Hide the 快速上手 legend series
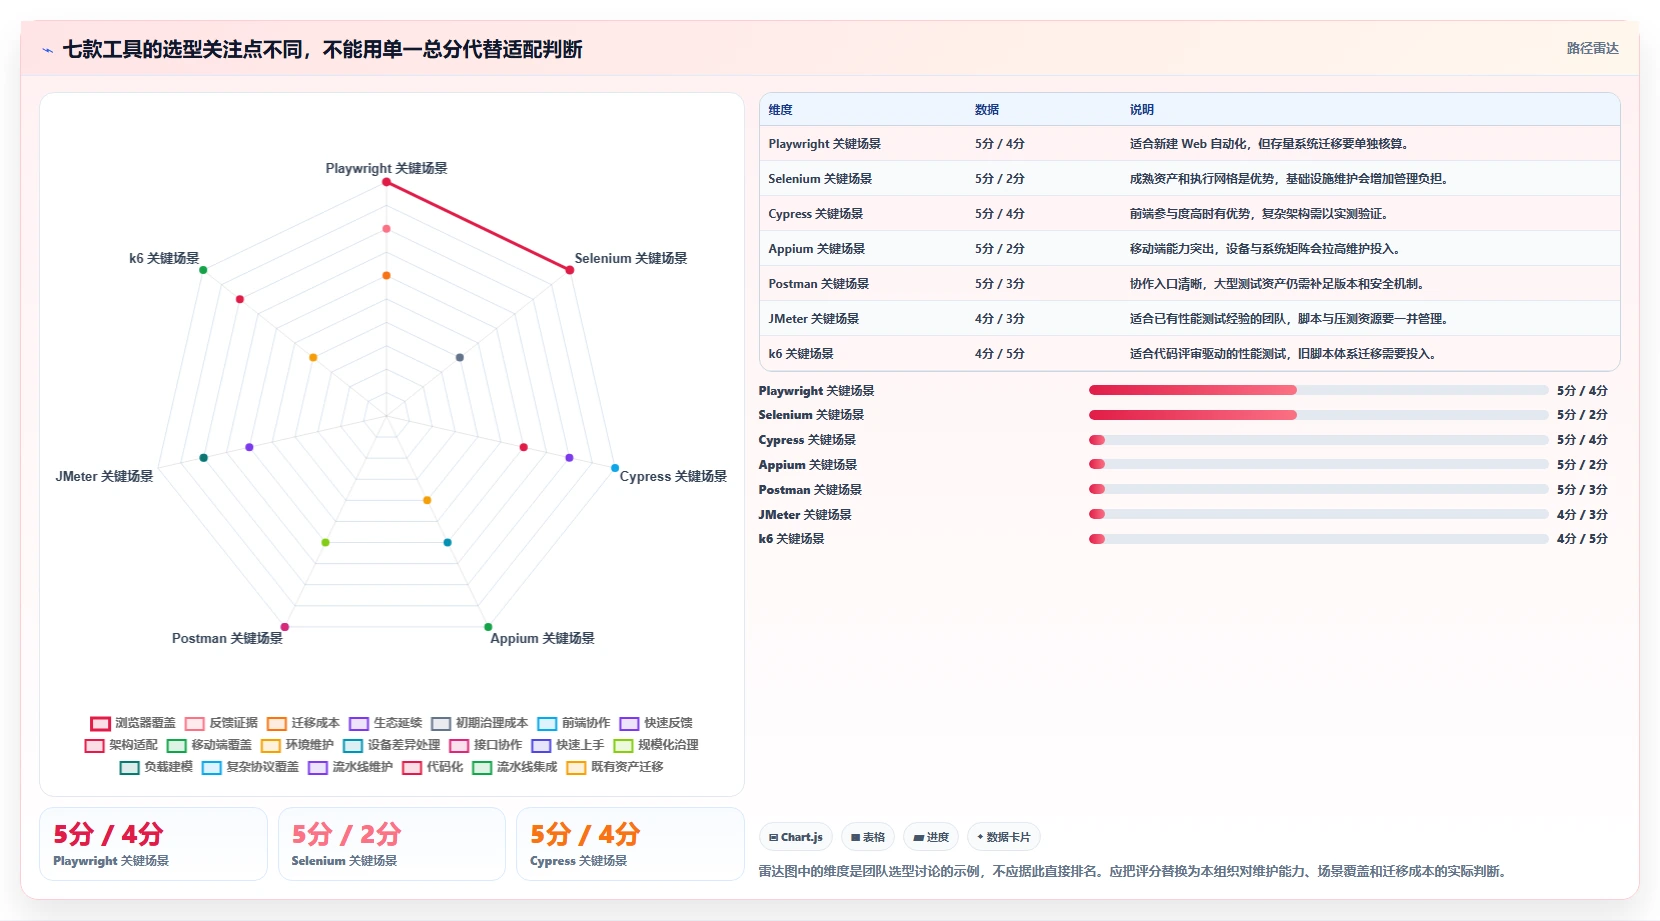Screen dimensions: 1660x921 [568, 745]
